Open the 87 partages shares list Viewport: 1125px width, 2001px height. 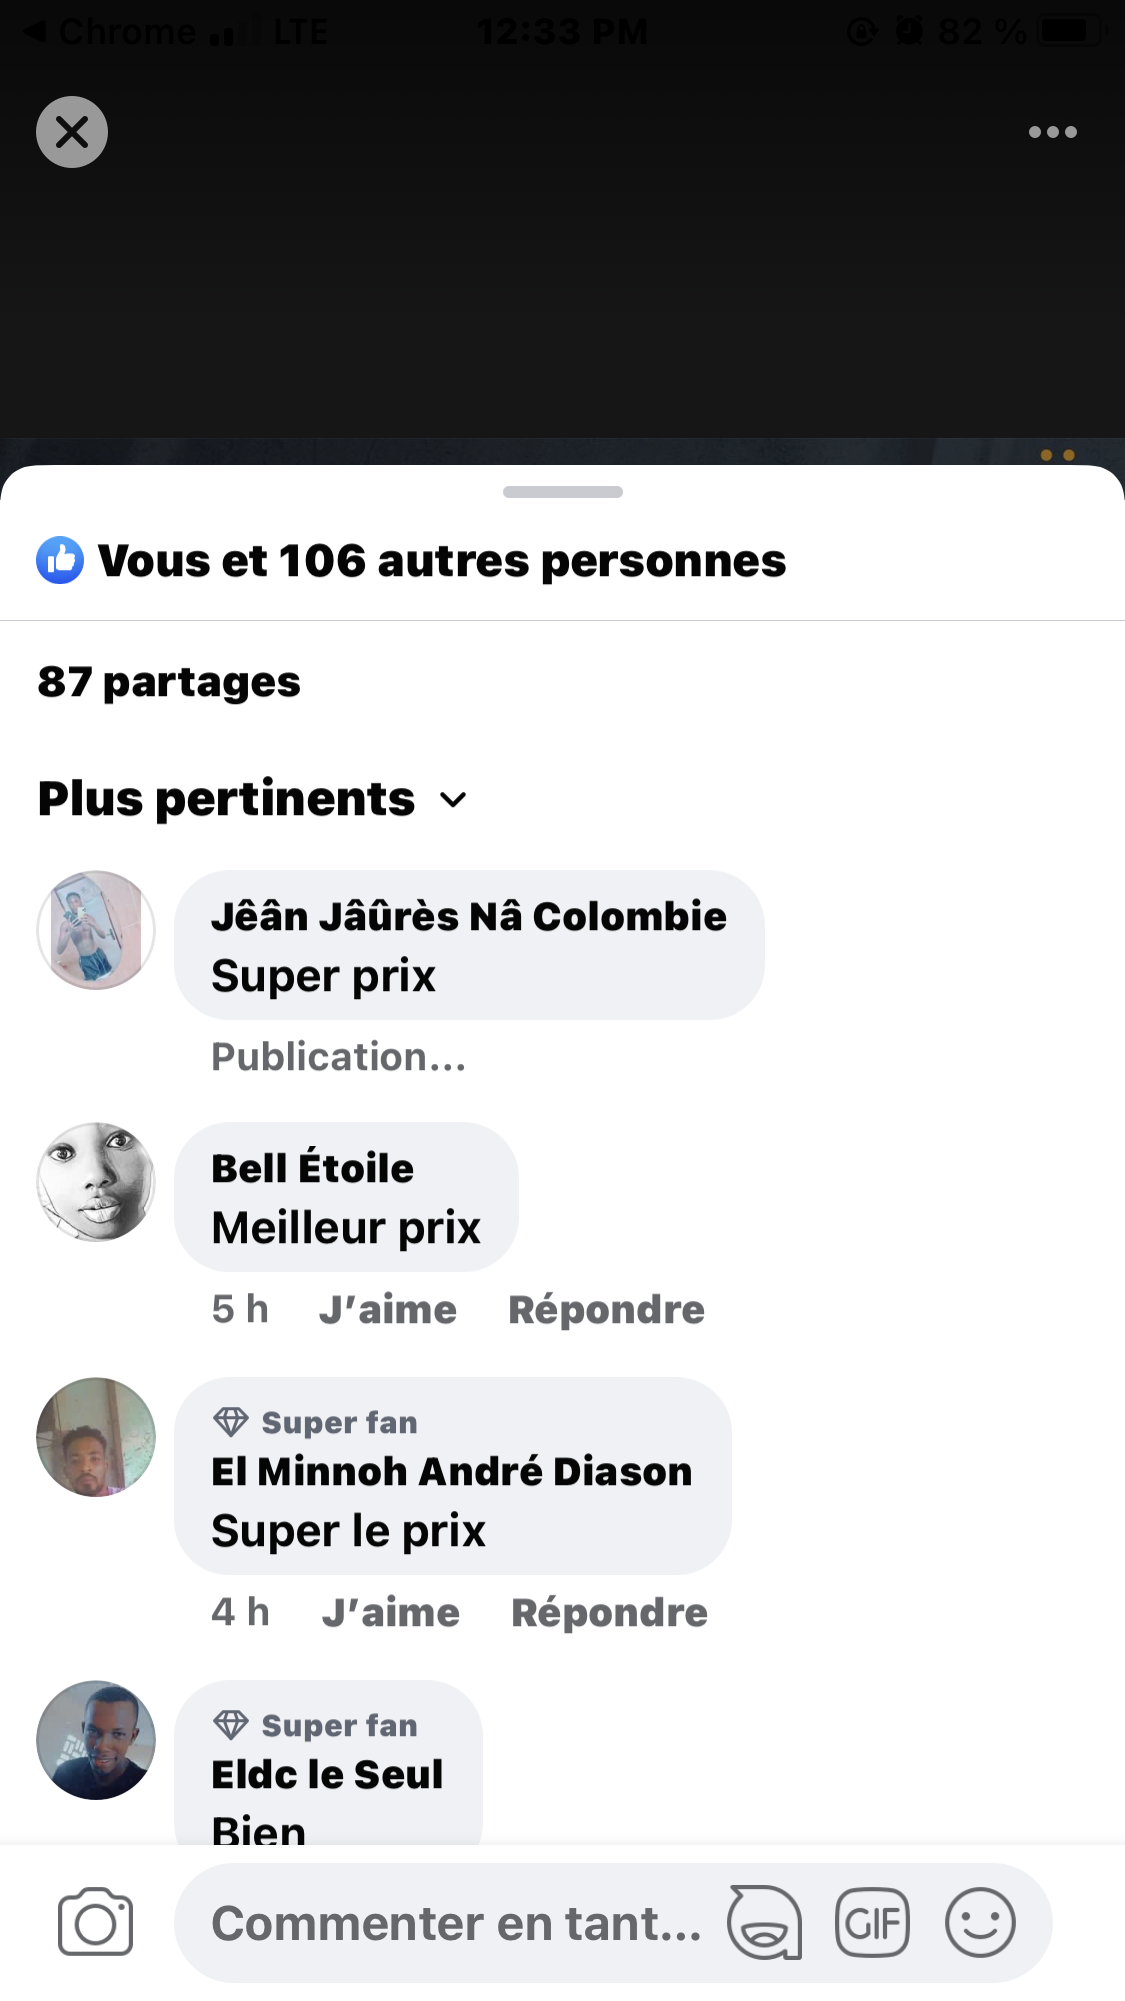point(169,682)
